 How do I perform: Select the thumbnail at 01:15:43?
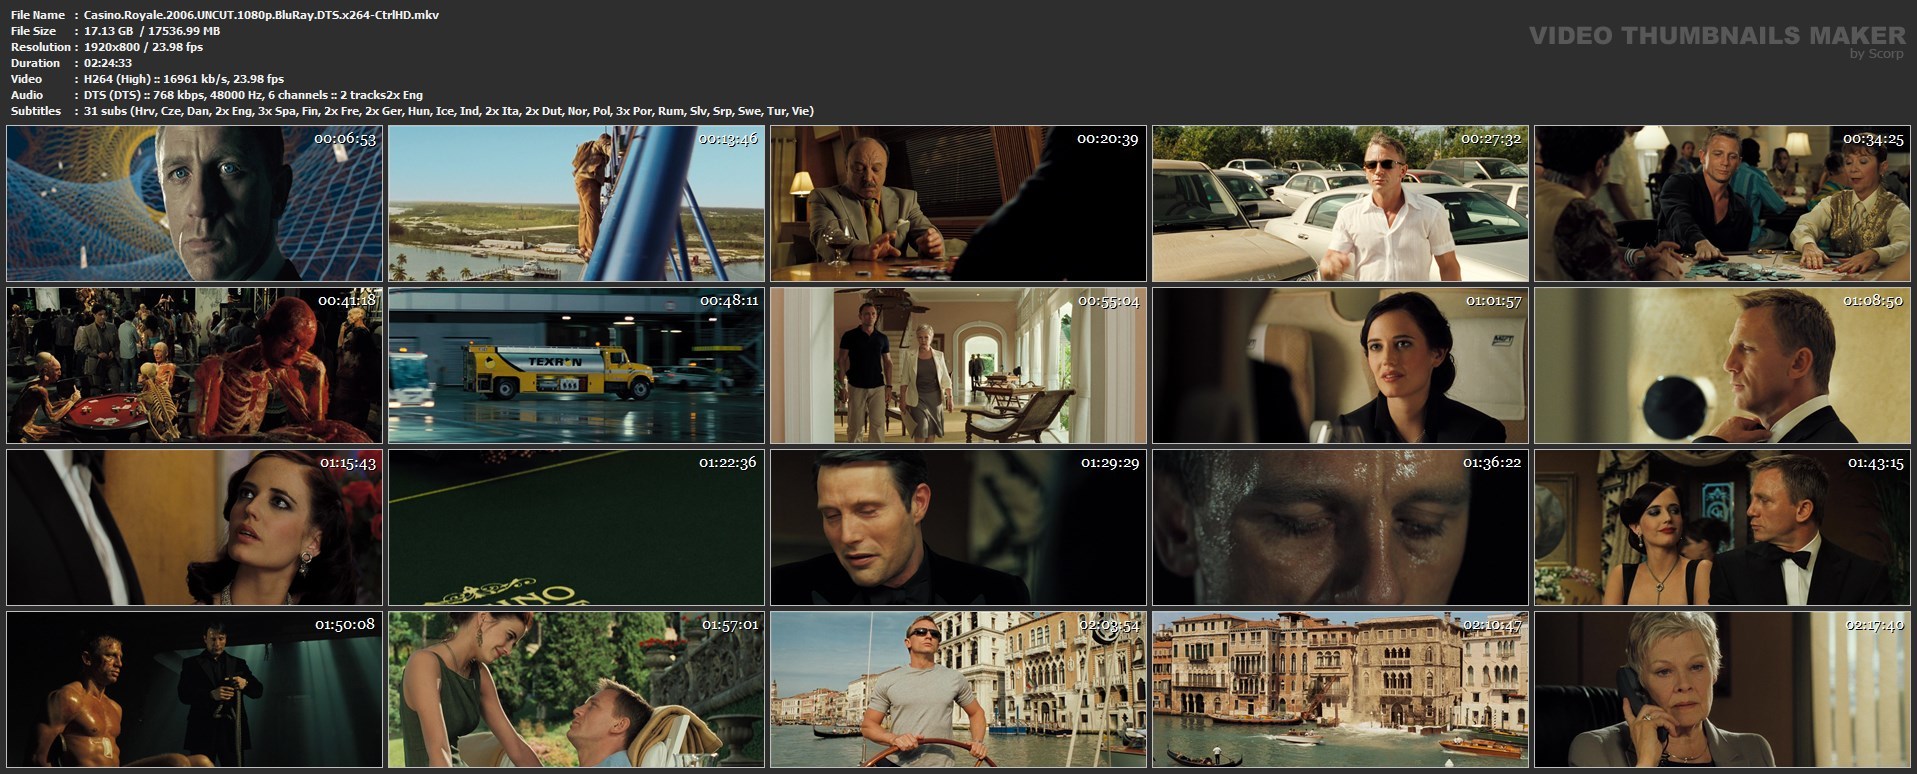[x=195, y=528]
